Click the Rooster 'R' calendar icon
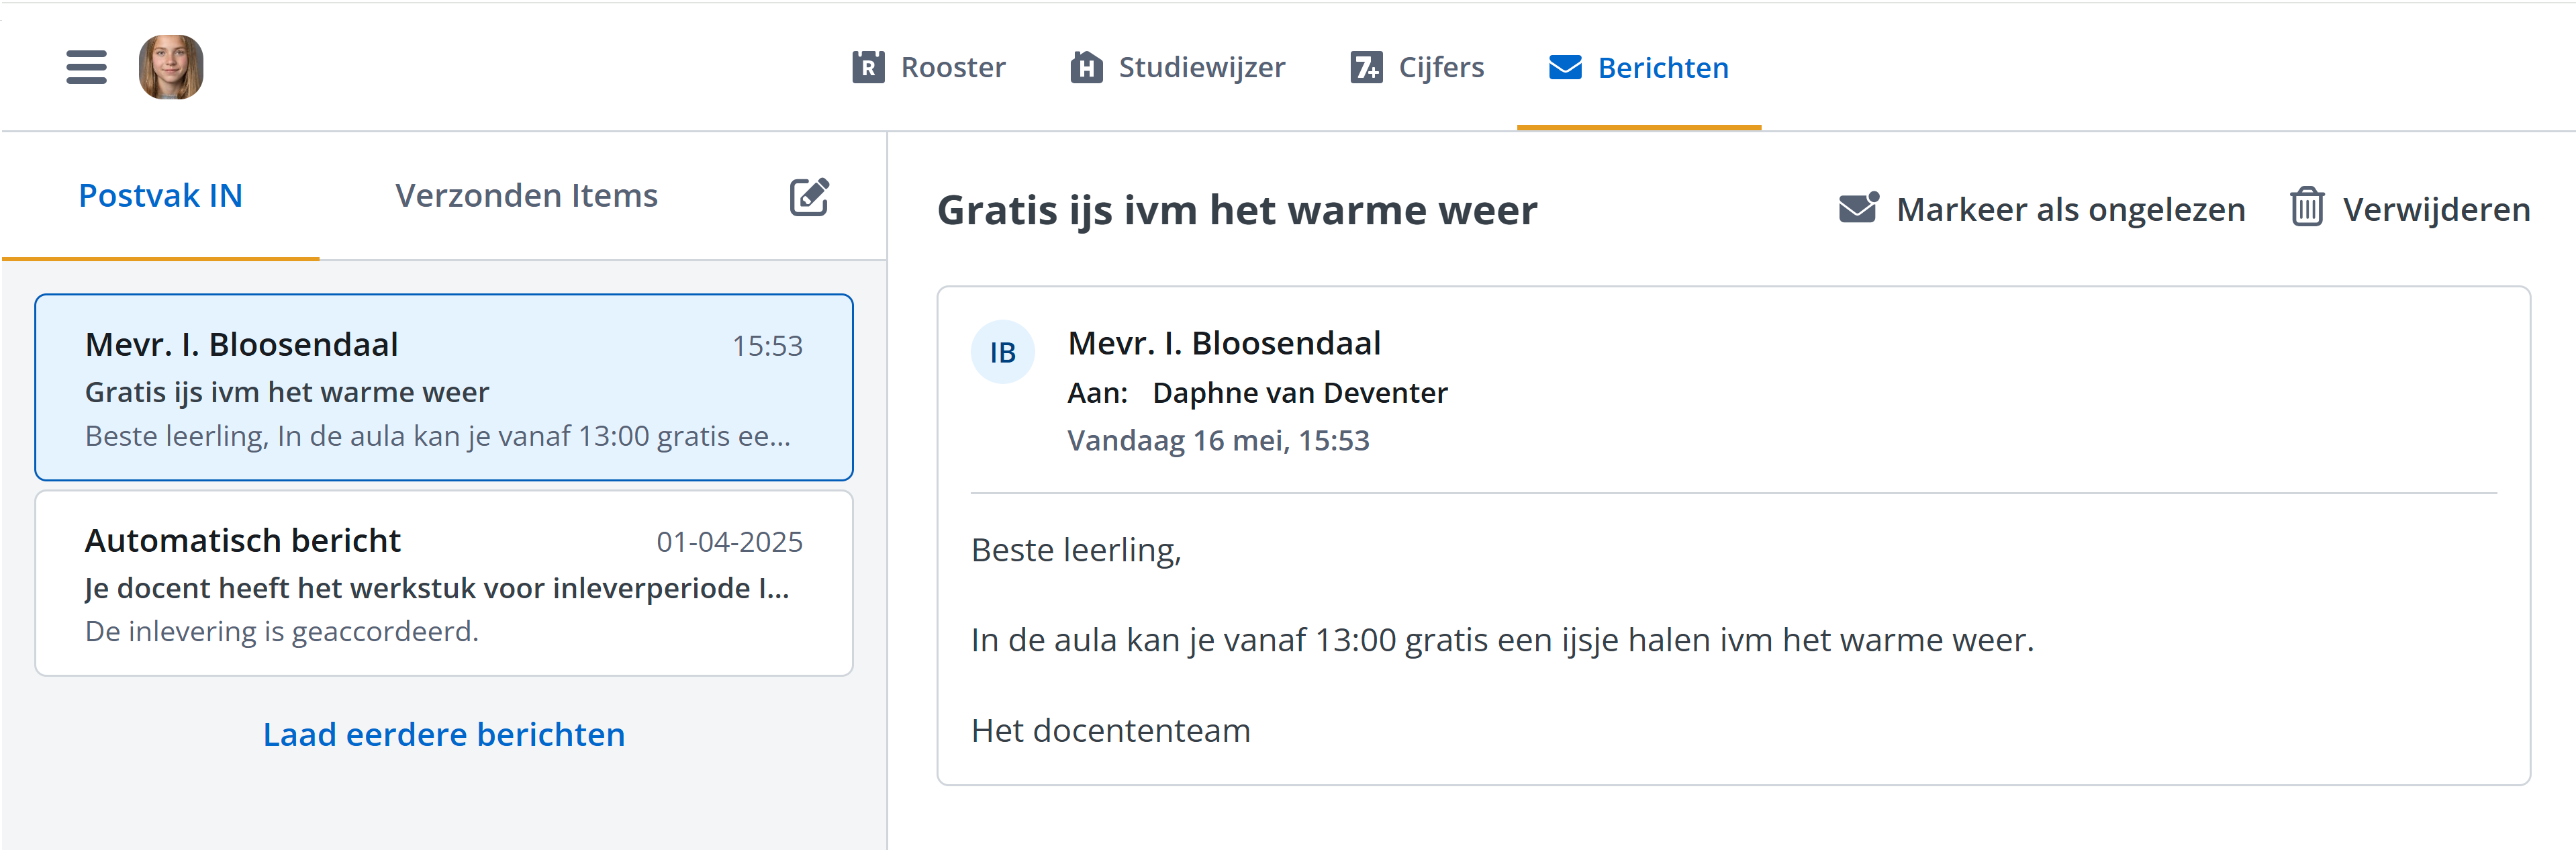 coord(867,67)
